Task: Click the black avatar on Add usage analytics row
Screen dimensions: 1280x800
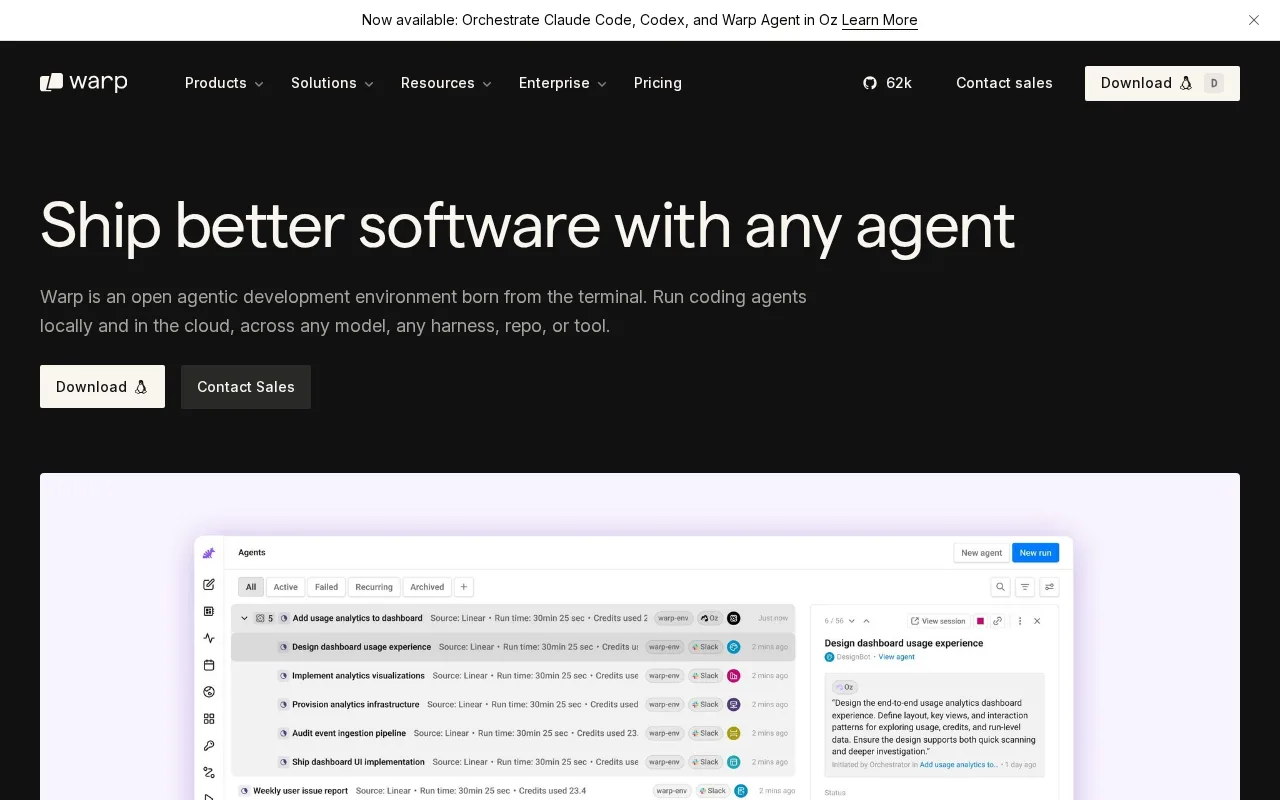Action: coord(733,618)
